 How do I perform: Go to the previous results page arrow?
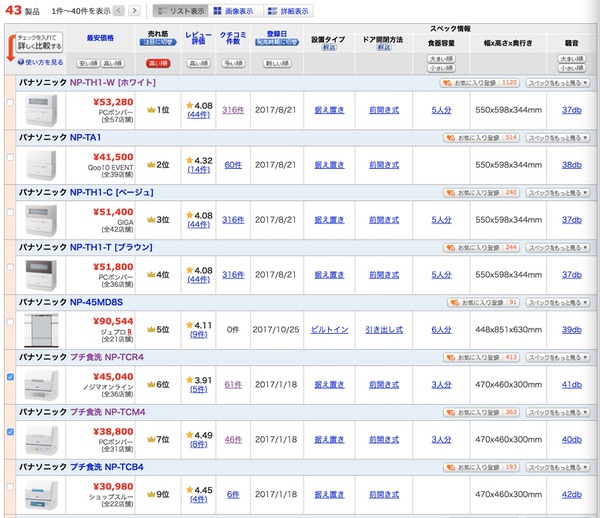(x=119, y=10)
